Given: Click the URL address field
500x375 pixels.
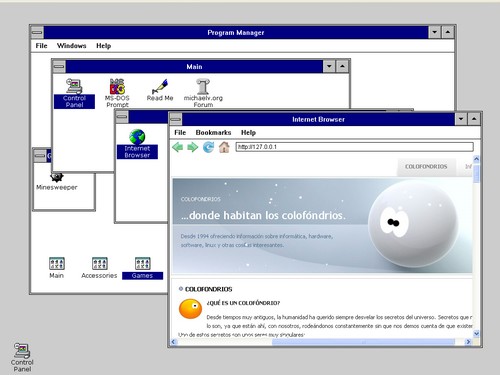Looking at the screenshot, I should click(355, 147).
